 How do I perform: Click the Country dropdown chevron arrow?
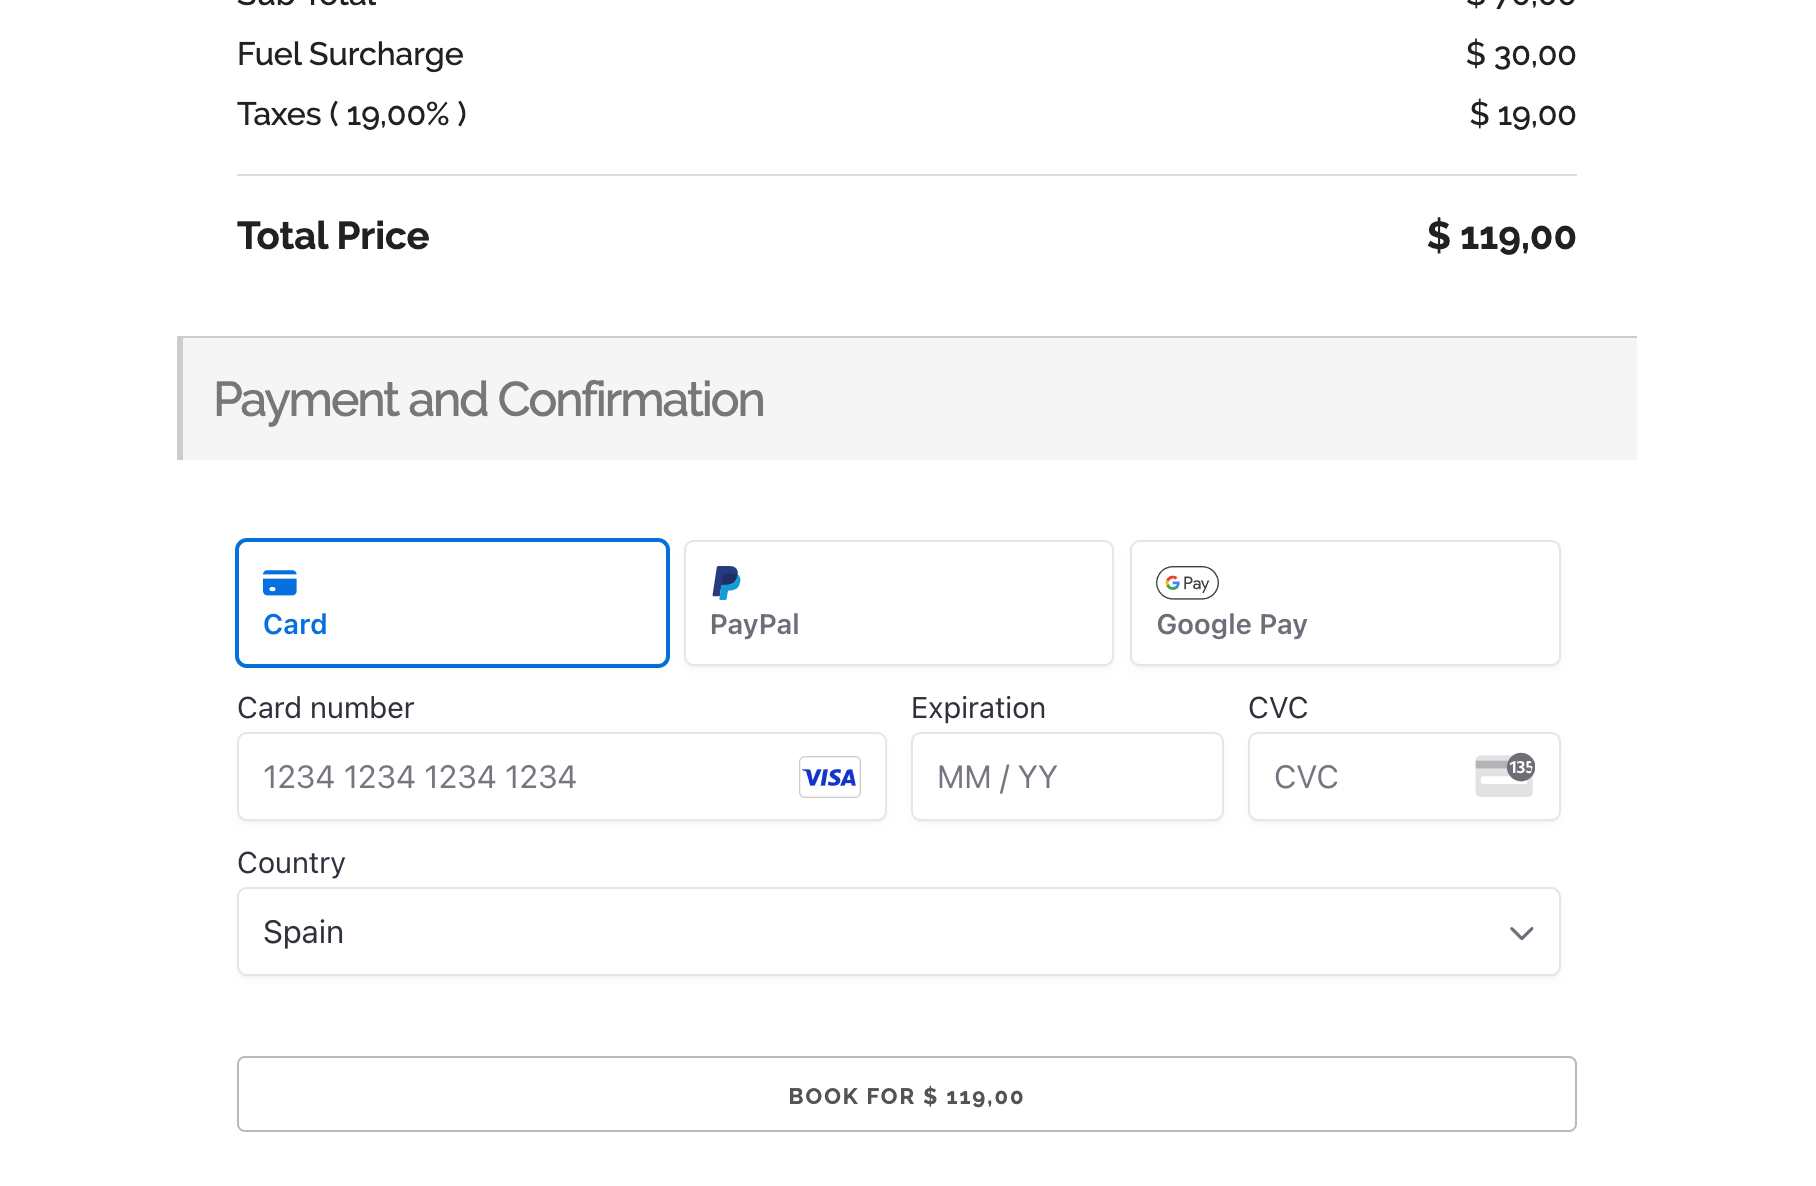point(1521,933)
